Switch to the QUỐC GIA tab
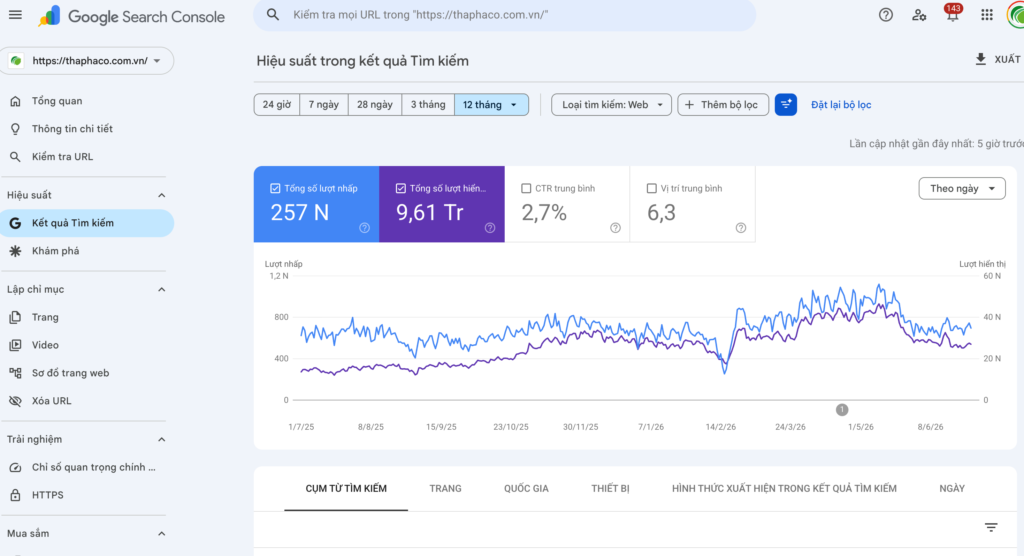This screenshot has width=1024, height=556. pos(526,489)
